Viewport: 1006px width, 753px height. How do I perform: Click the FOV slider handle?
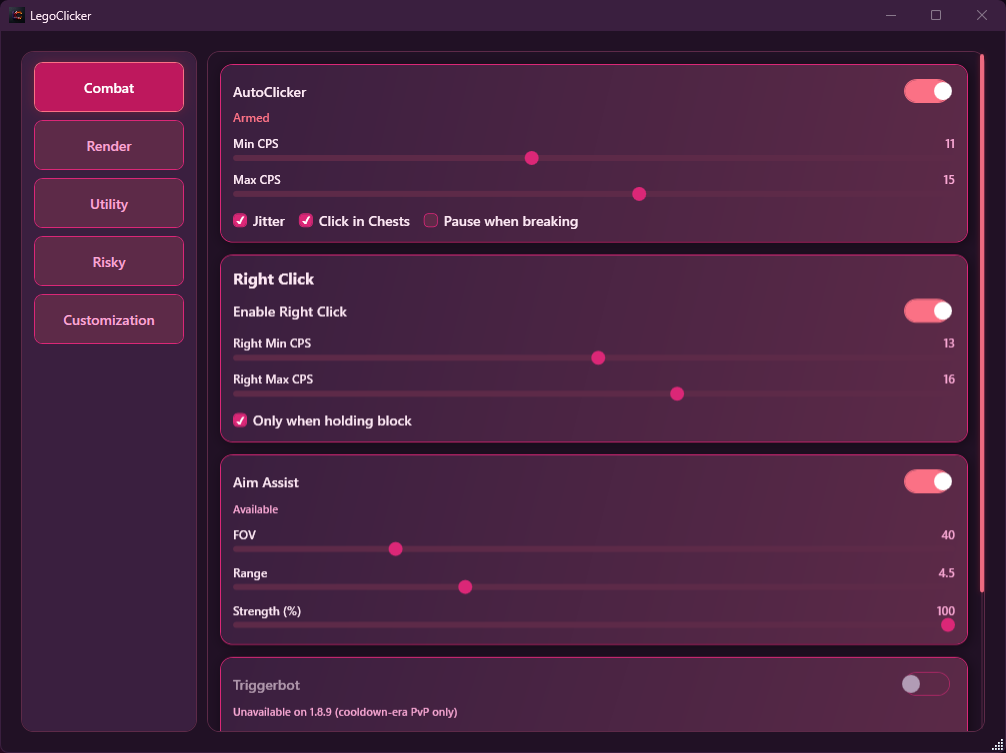click(x=395, y=549)
